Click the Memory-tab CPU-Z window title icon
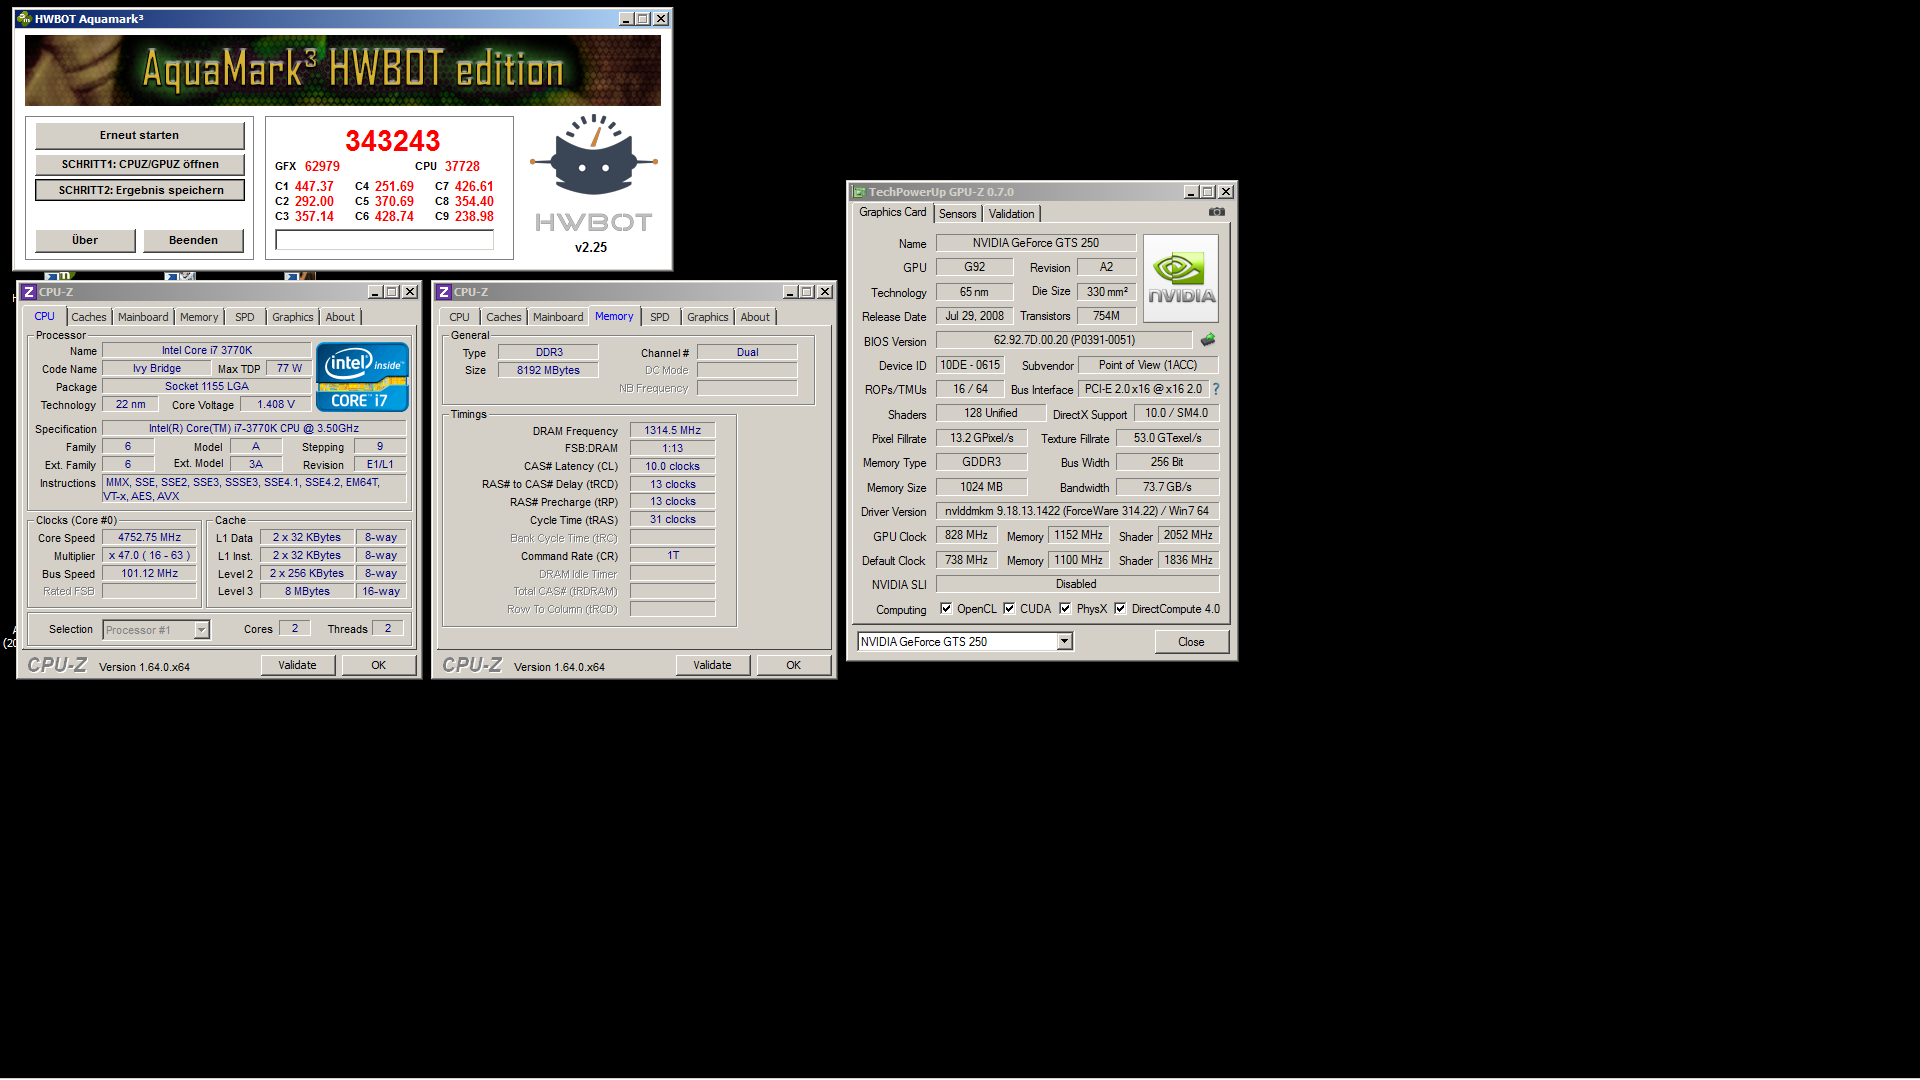This screenshot has width=1920, height=1080. coord(444,292)
